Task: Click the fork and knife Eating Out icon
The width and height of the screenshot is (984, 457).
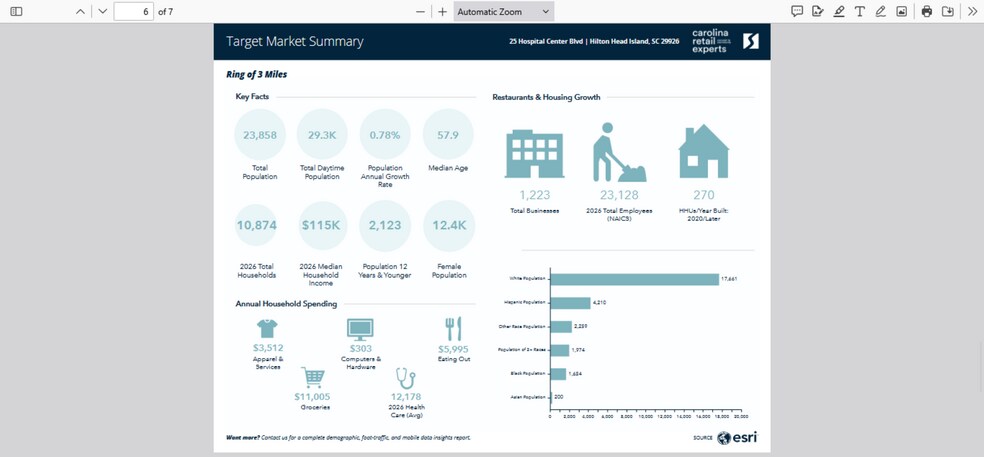Action: pos(454,329)
